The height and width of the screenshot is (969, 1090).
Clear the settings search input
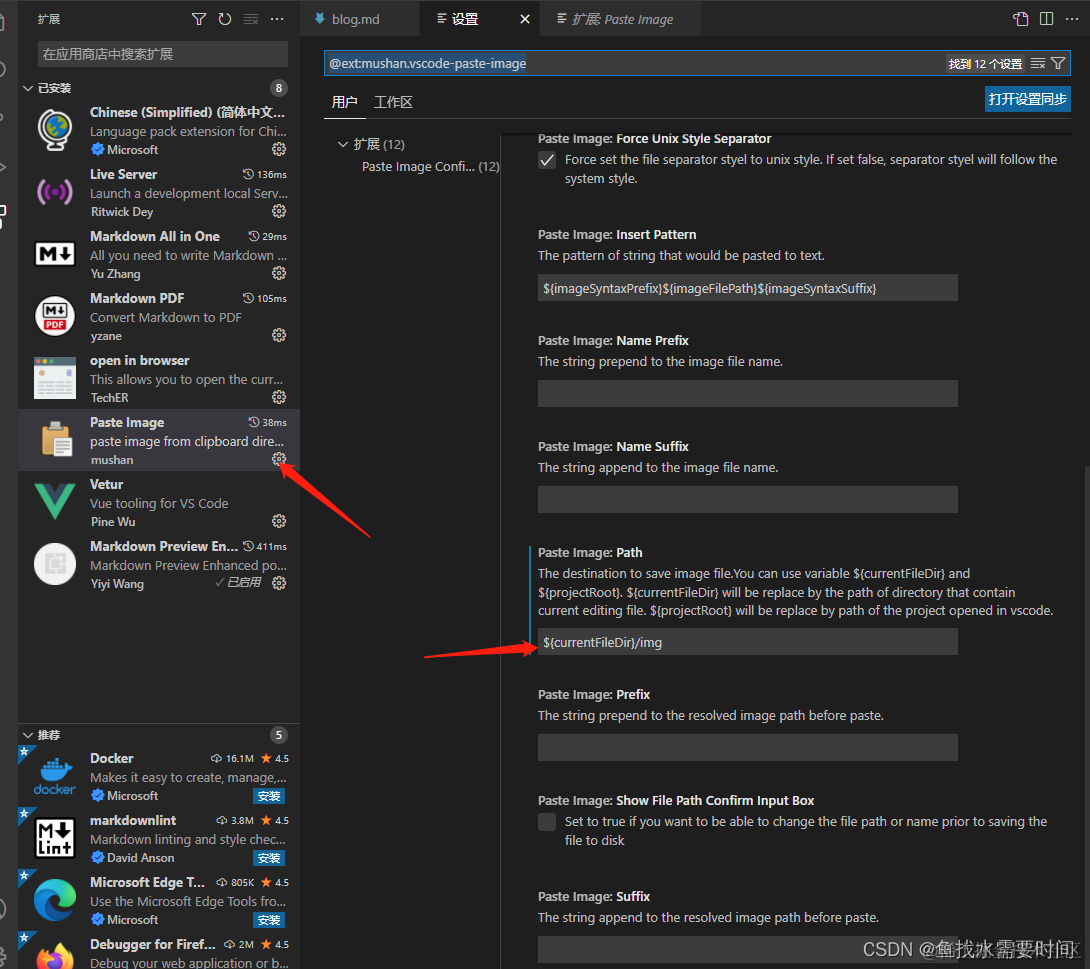pos(1038,63)
